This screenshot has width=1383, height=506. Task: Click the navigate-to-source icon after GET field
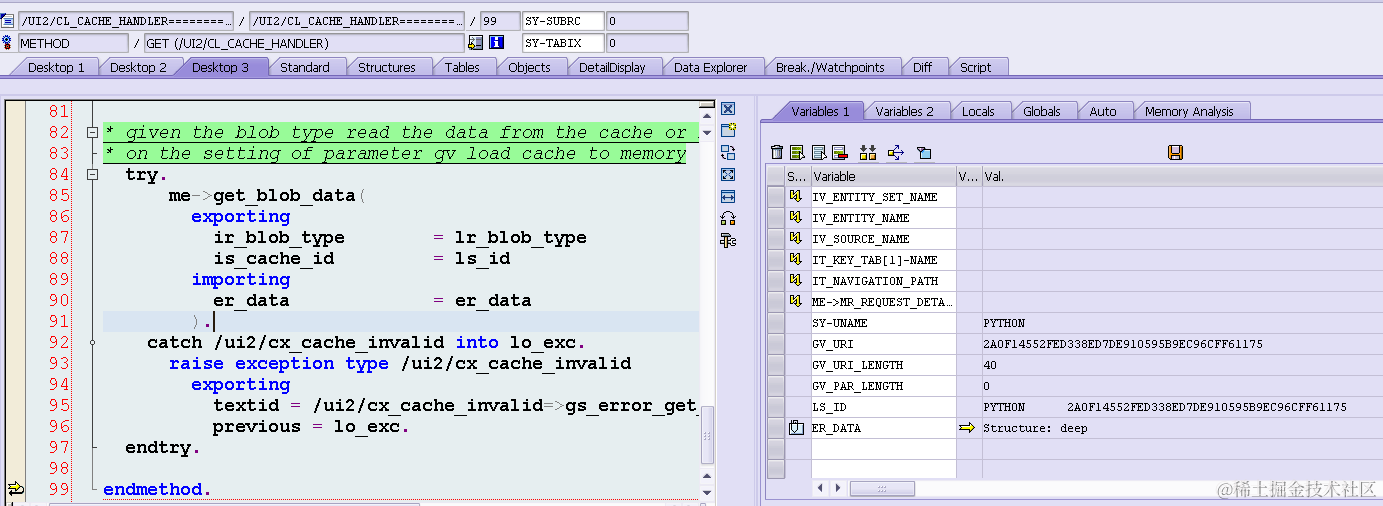click(475, 43)
